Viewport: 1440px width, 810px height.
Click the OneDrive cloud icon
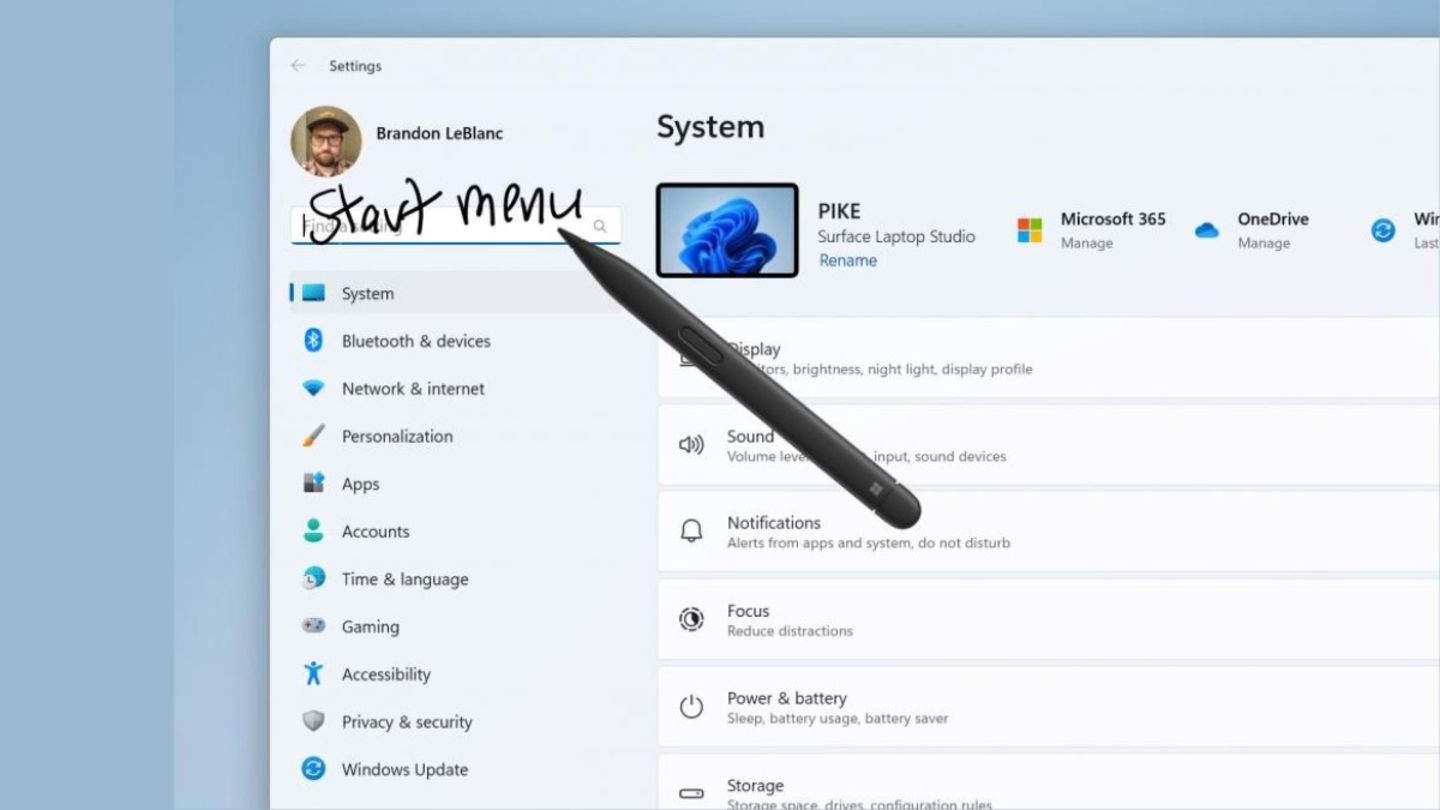(1207, 229)
